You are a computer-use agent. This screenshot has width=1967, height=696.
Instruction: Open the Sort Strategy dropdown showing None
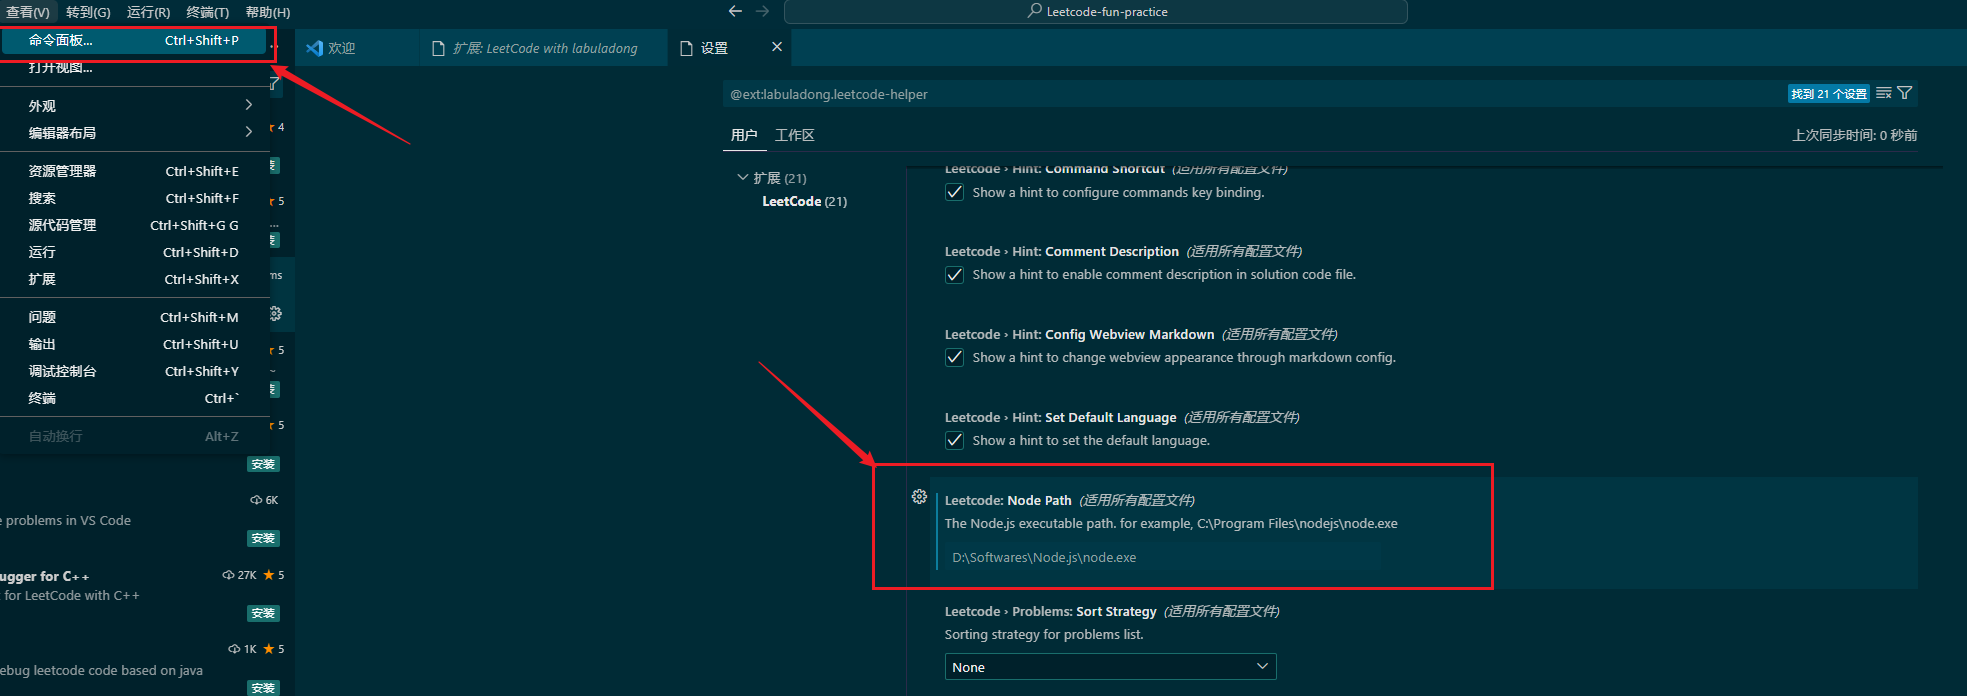coord(1110,667)
